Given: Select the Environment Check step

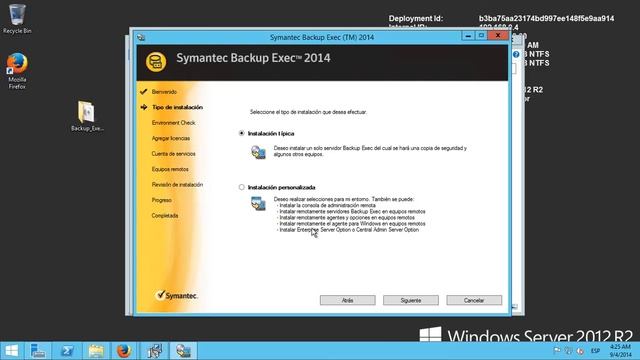Looking at the screenshot, I should (173, 123).
